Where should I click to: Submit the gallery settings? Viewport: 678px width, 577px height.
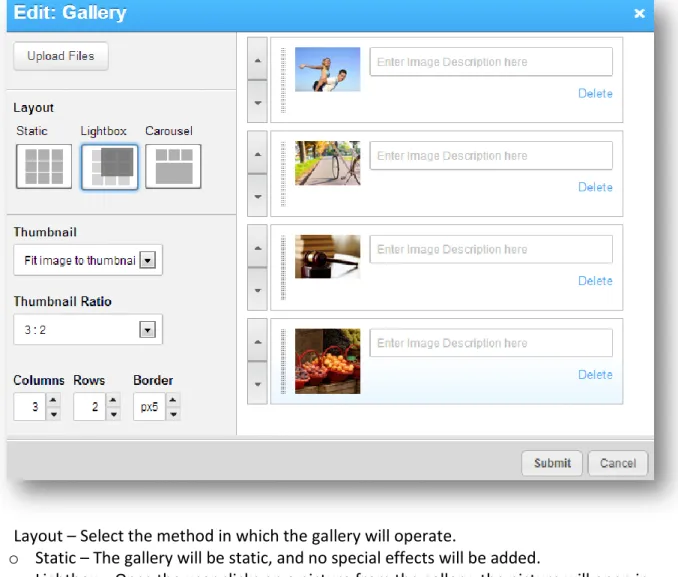552,463
